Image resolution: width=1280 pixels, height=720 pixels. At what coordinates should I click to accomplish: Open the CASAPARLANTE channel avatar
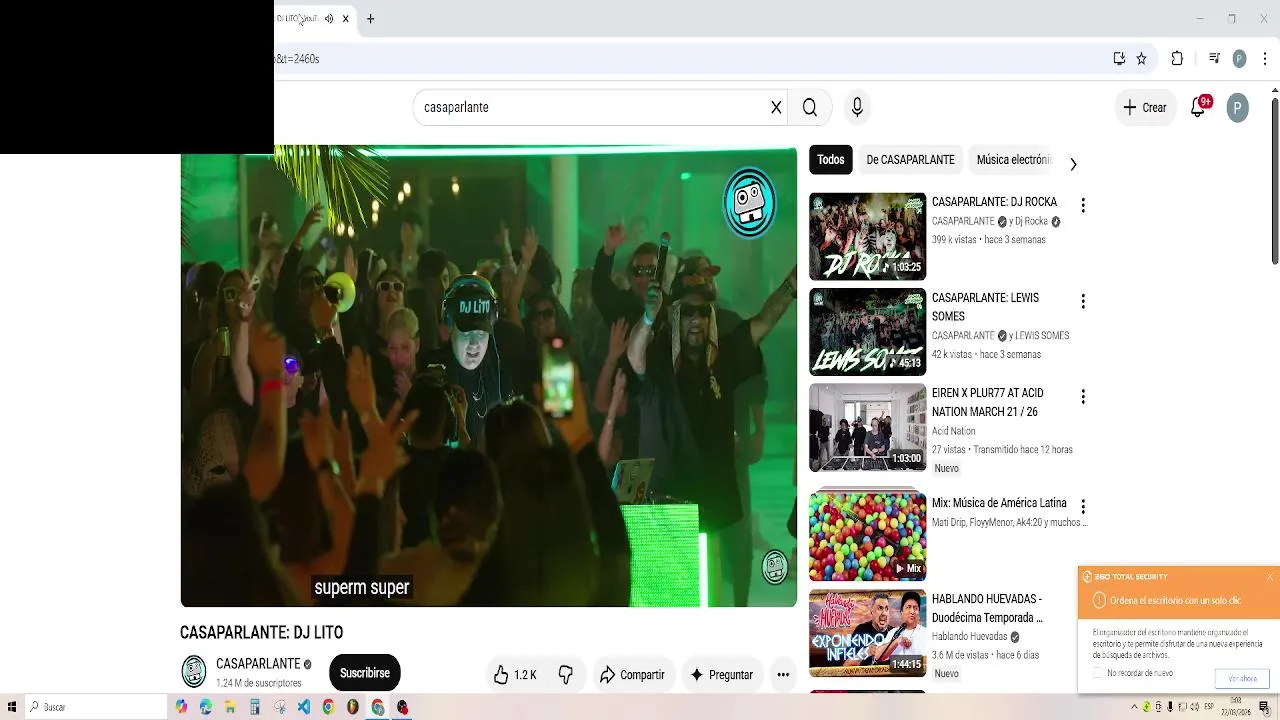[194, 672]
